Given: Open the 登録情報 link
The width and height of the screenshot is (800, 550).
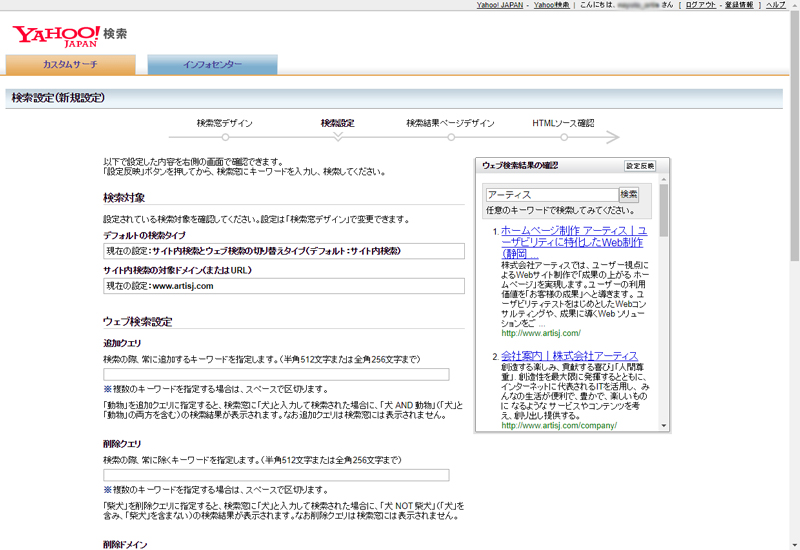Looking at the screenshot, I should [739, 5].
